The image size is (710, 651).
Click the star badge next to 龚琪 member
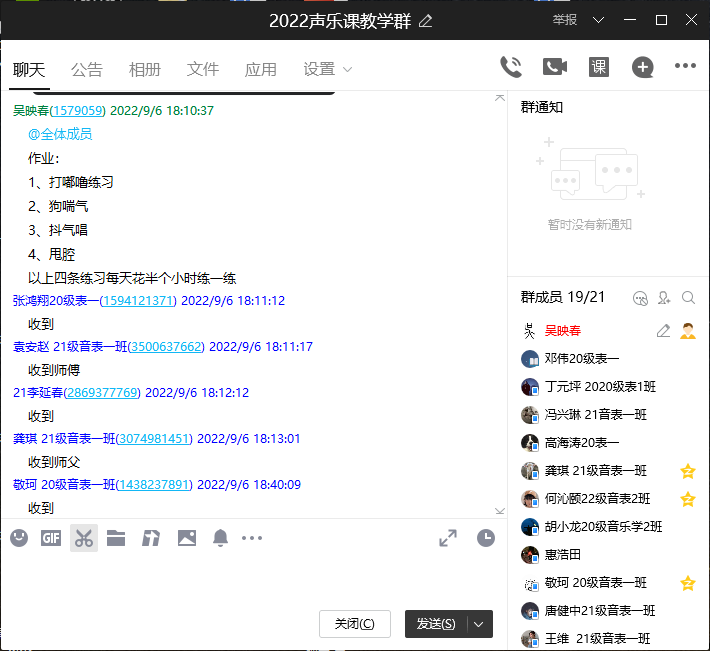click(x=688, y=471)
